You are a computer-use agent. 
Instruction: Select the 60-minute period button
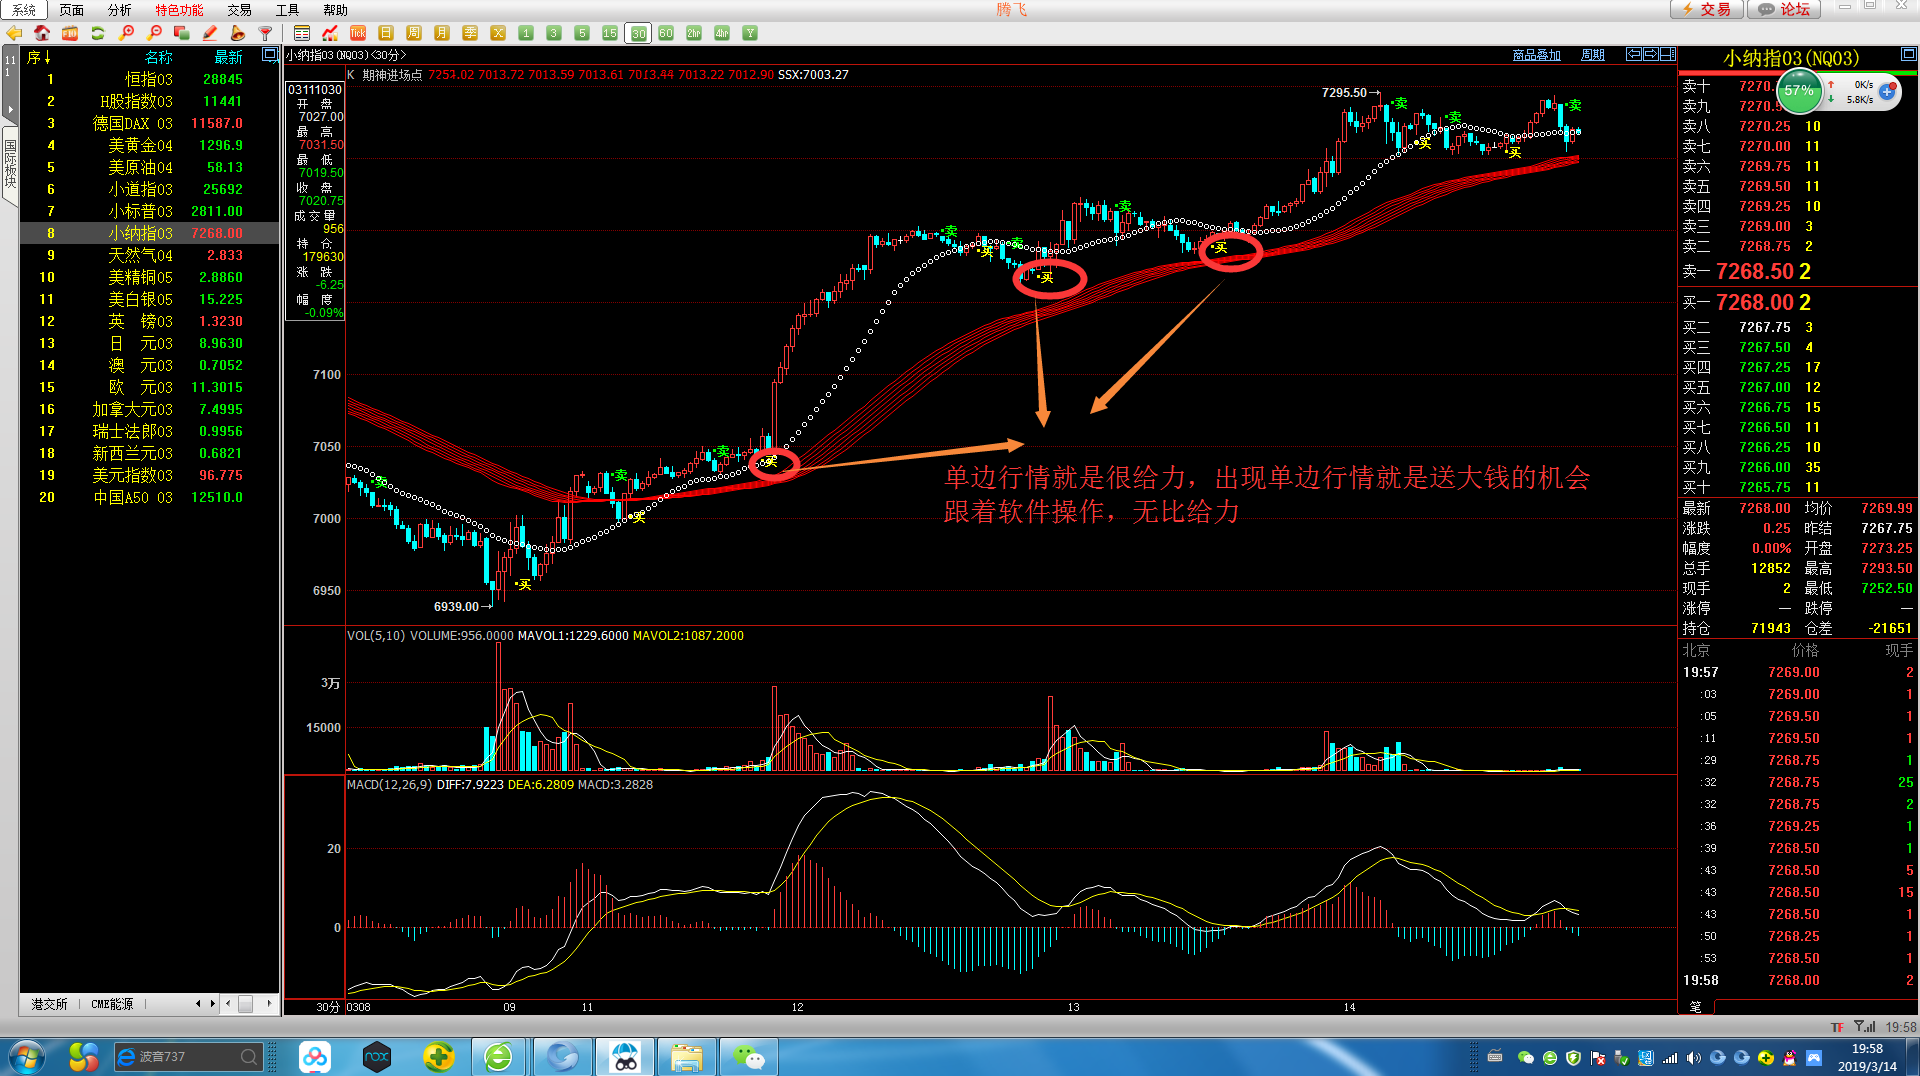[x=666, y=33]
